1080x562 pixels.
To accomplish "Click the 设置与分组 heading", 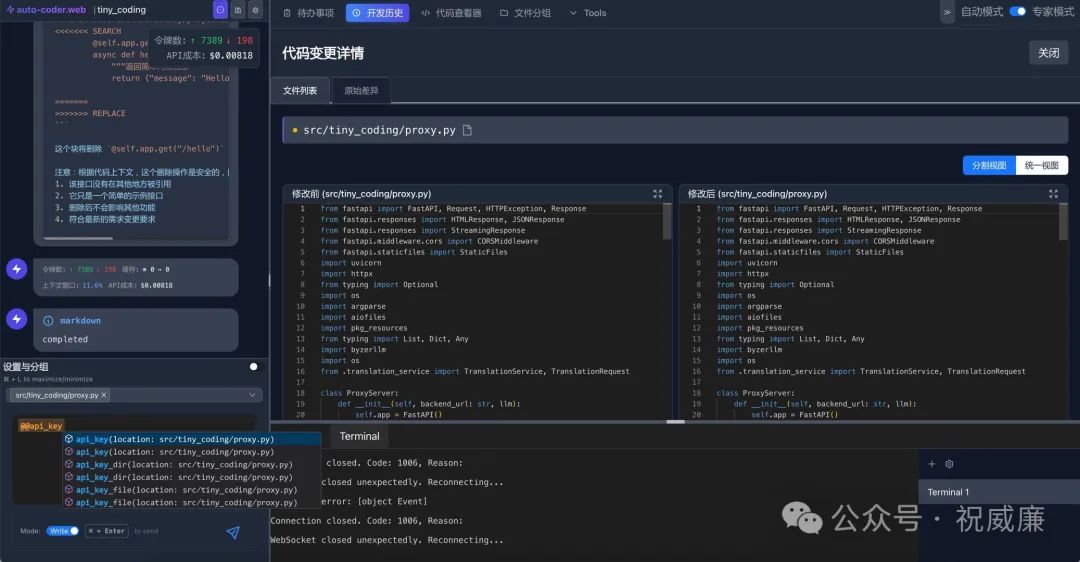I will click(25, 367).
